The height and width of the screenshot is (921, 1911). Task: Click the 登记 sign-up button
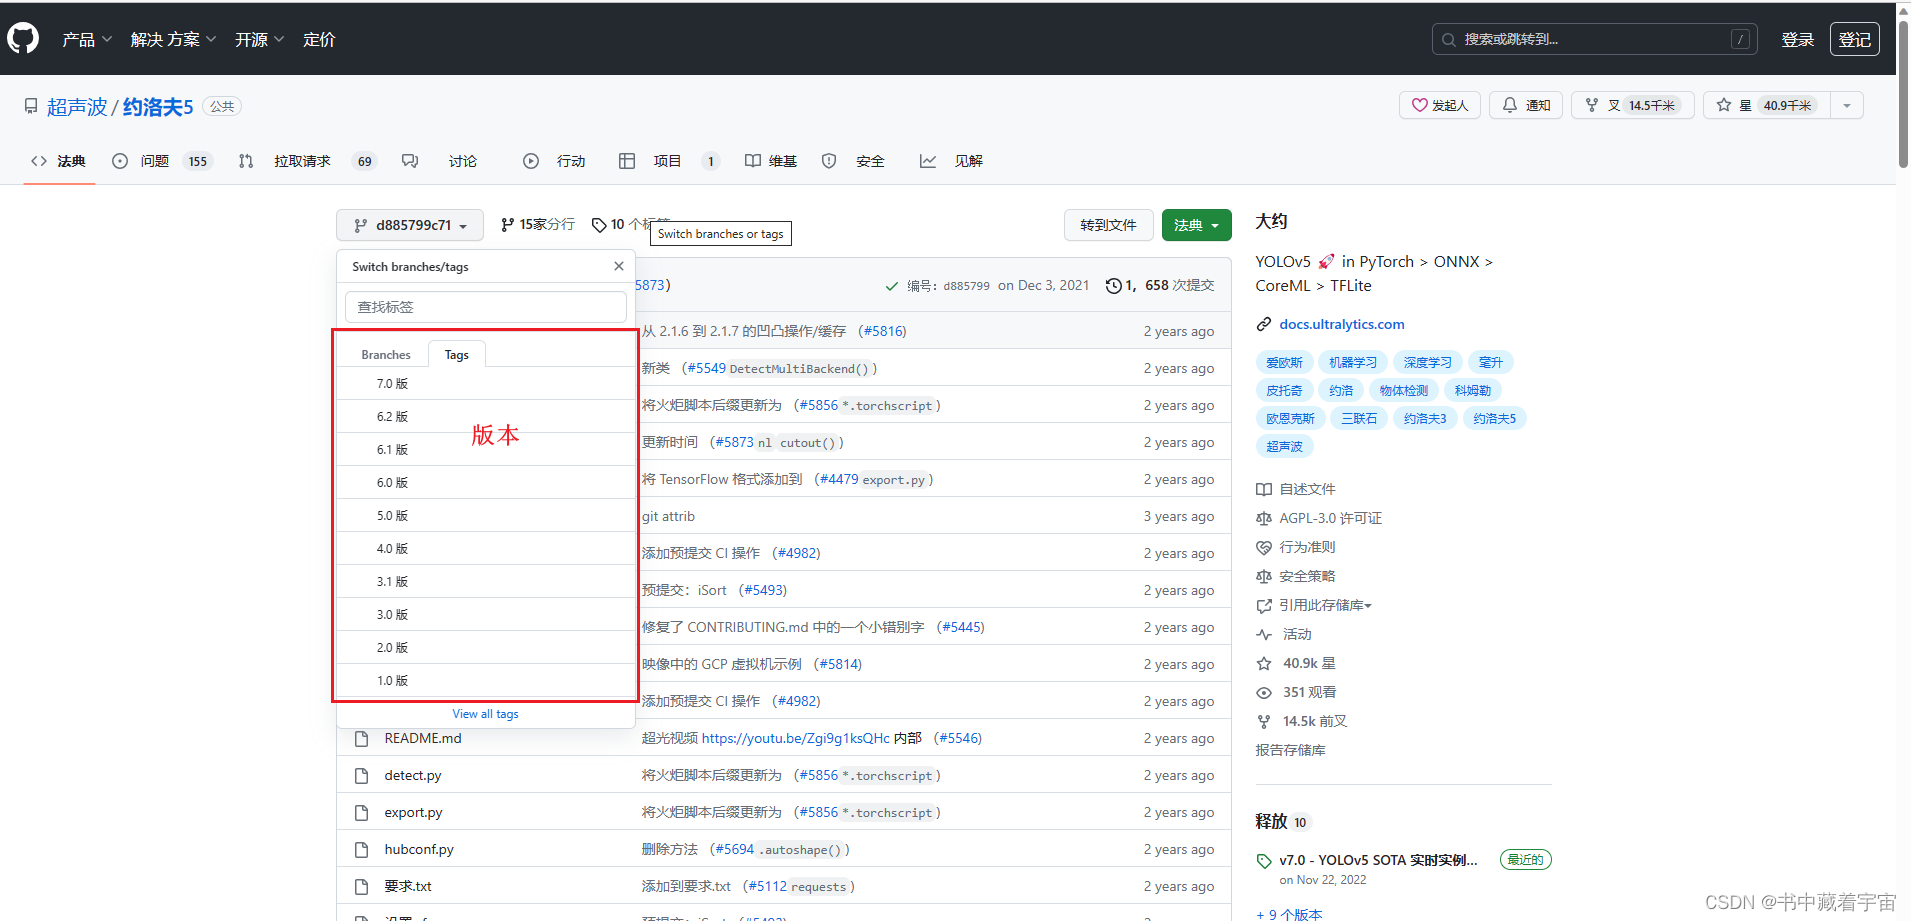1854,39
